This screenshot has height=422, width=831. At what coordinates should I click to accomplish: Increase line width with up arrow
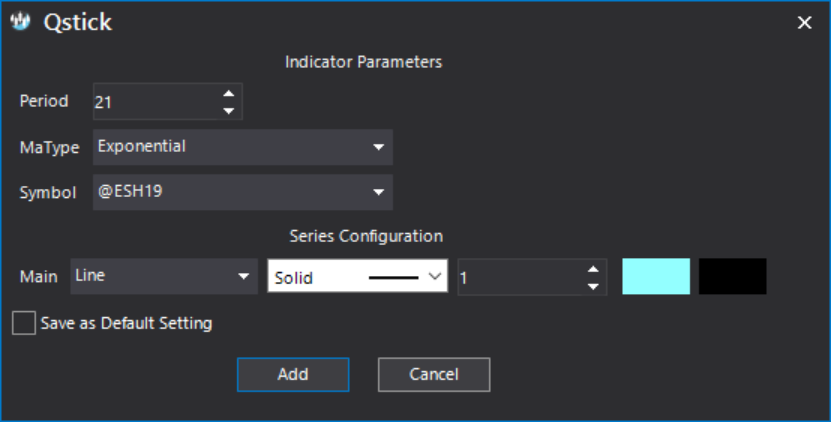(x=593, y=269)
